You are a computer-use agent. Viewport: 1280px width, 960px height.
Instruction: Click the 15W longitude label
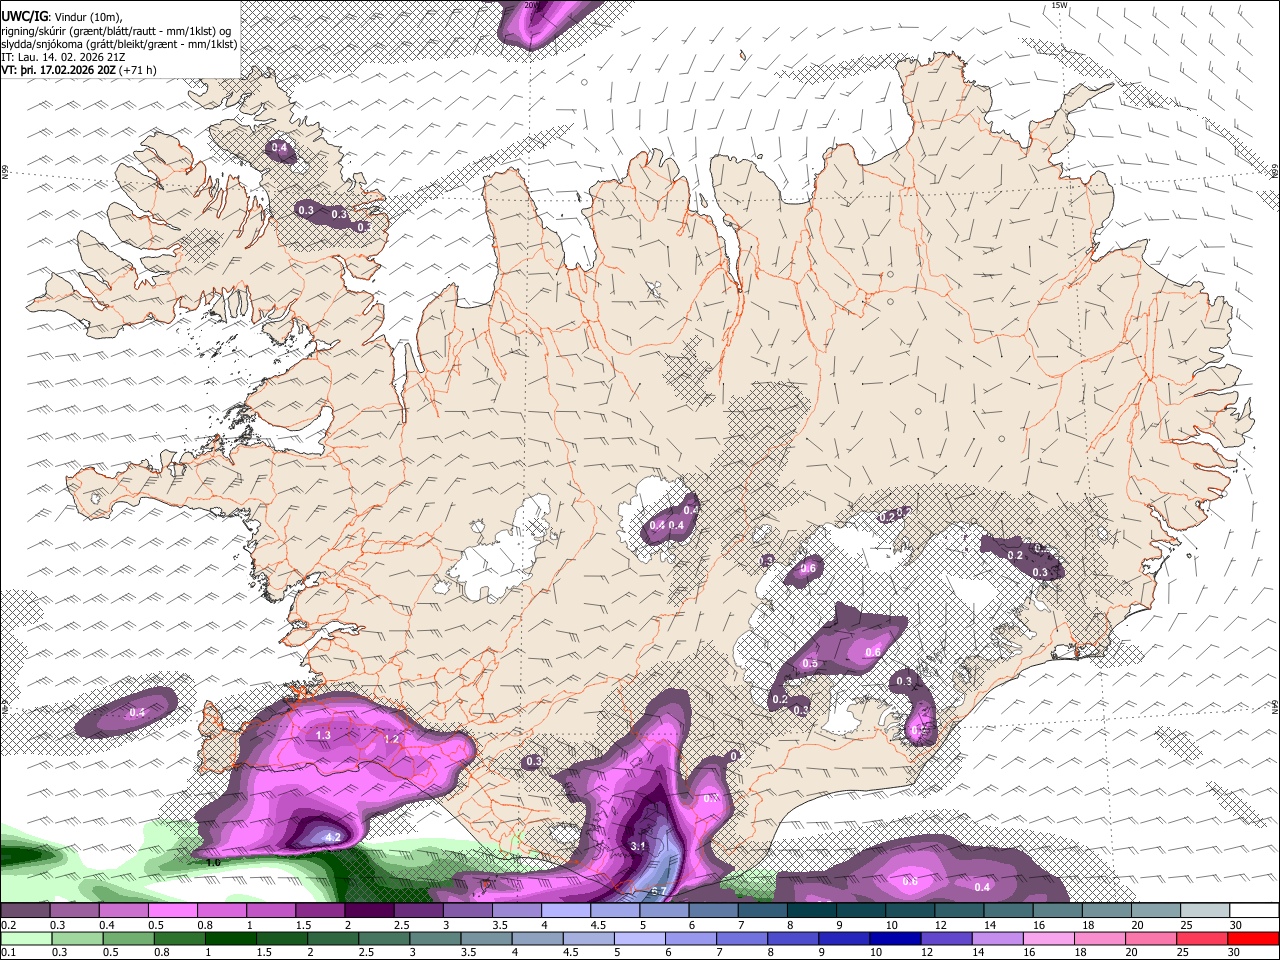(1059, 5)
